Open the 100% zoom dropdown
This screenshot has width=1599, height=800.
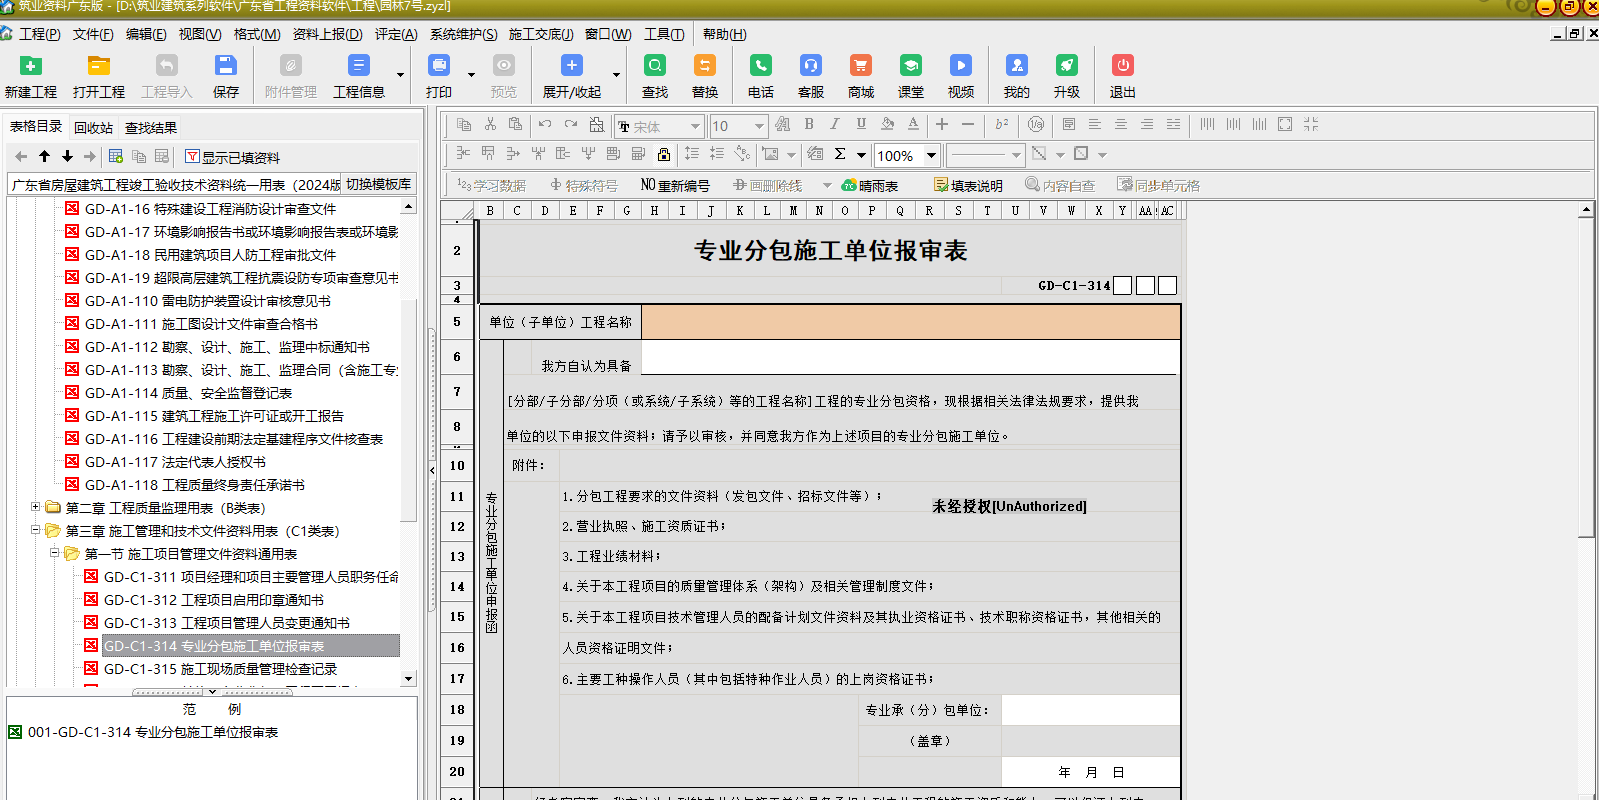pos(931,155)
